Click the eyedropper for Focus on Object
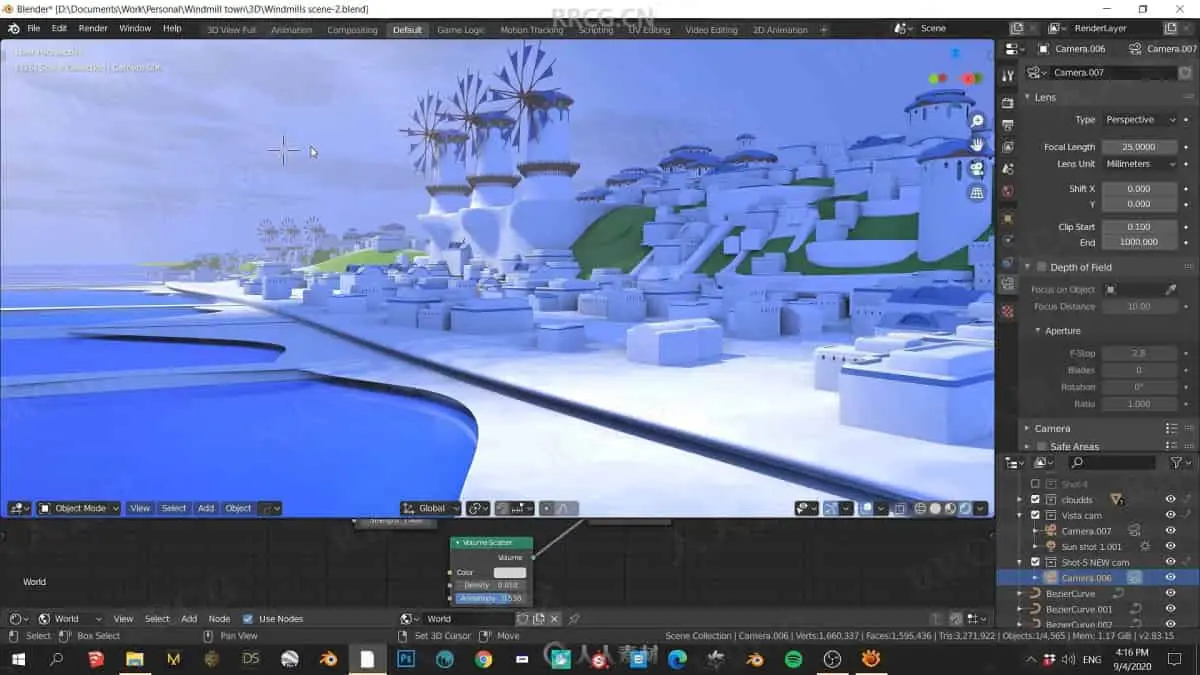This screenshot has width=1200, height=675. (x=1171, y=289)
